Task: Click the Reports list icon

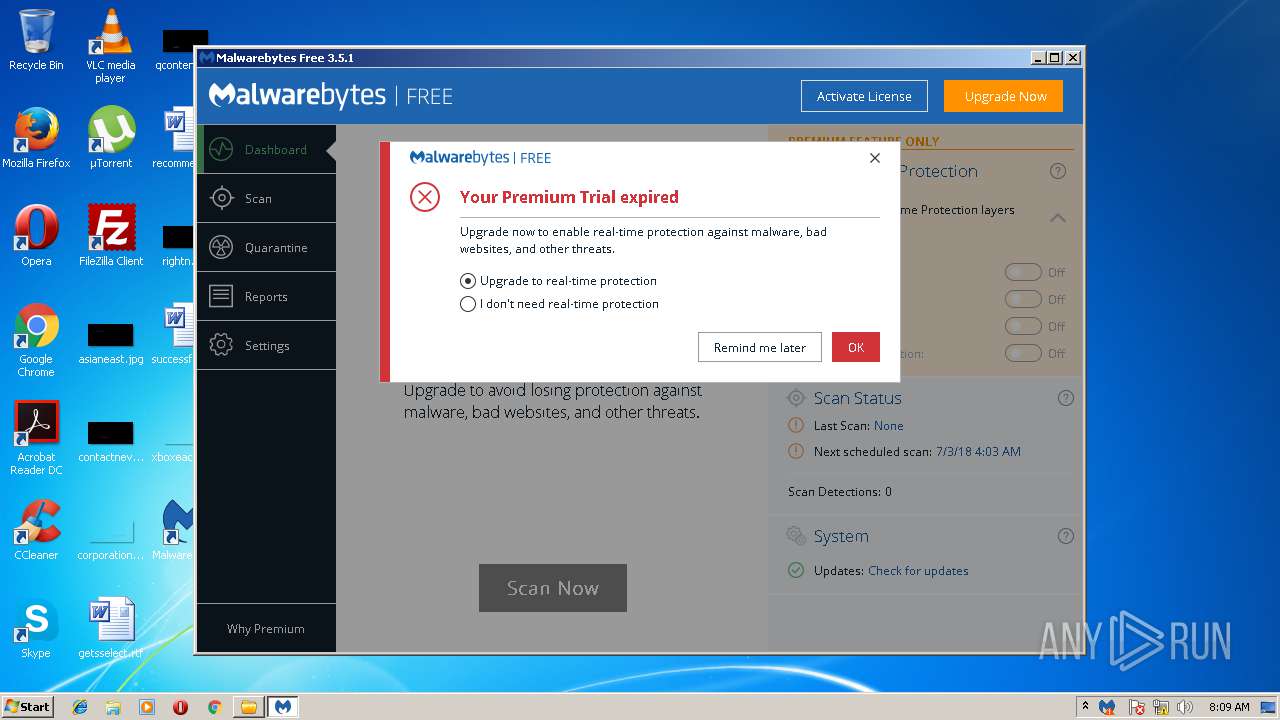Action: pos(221,296)
